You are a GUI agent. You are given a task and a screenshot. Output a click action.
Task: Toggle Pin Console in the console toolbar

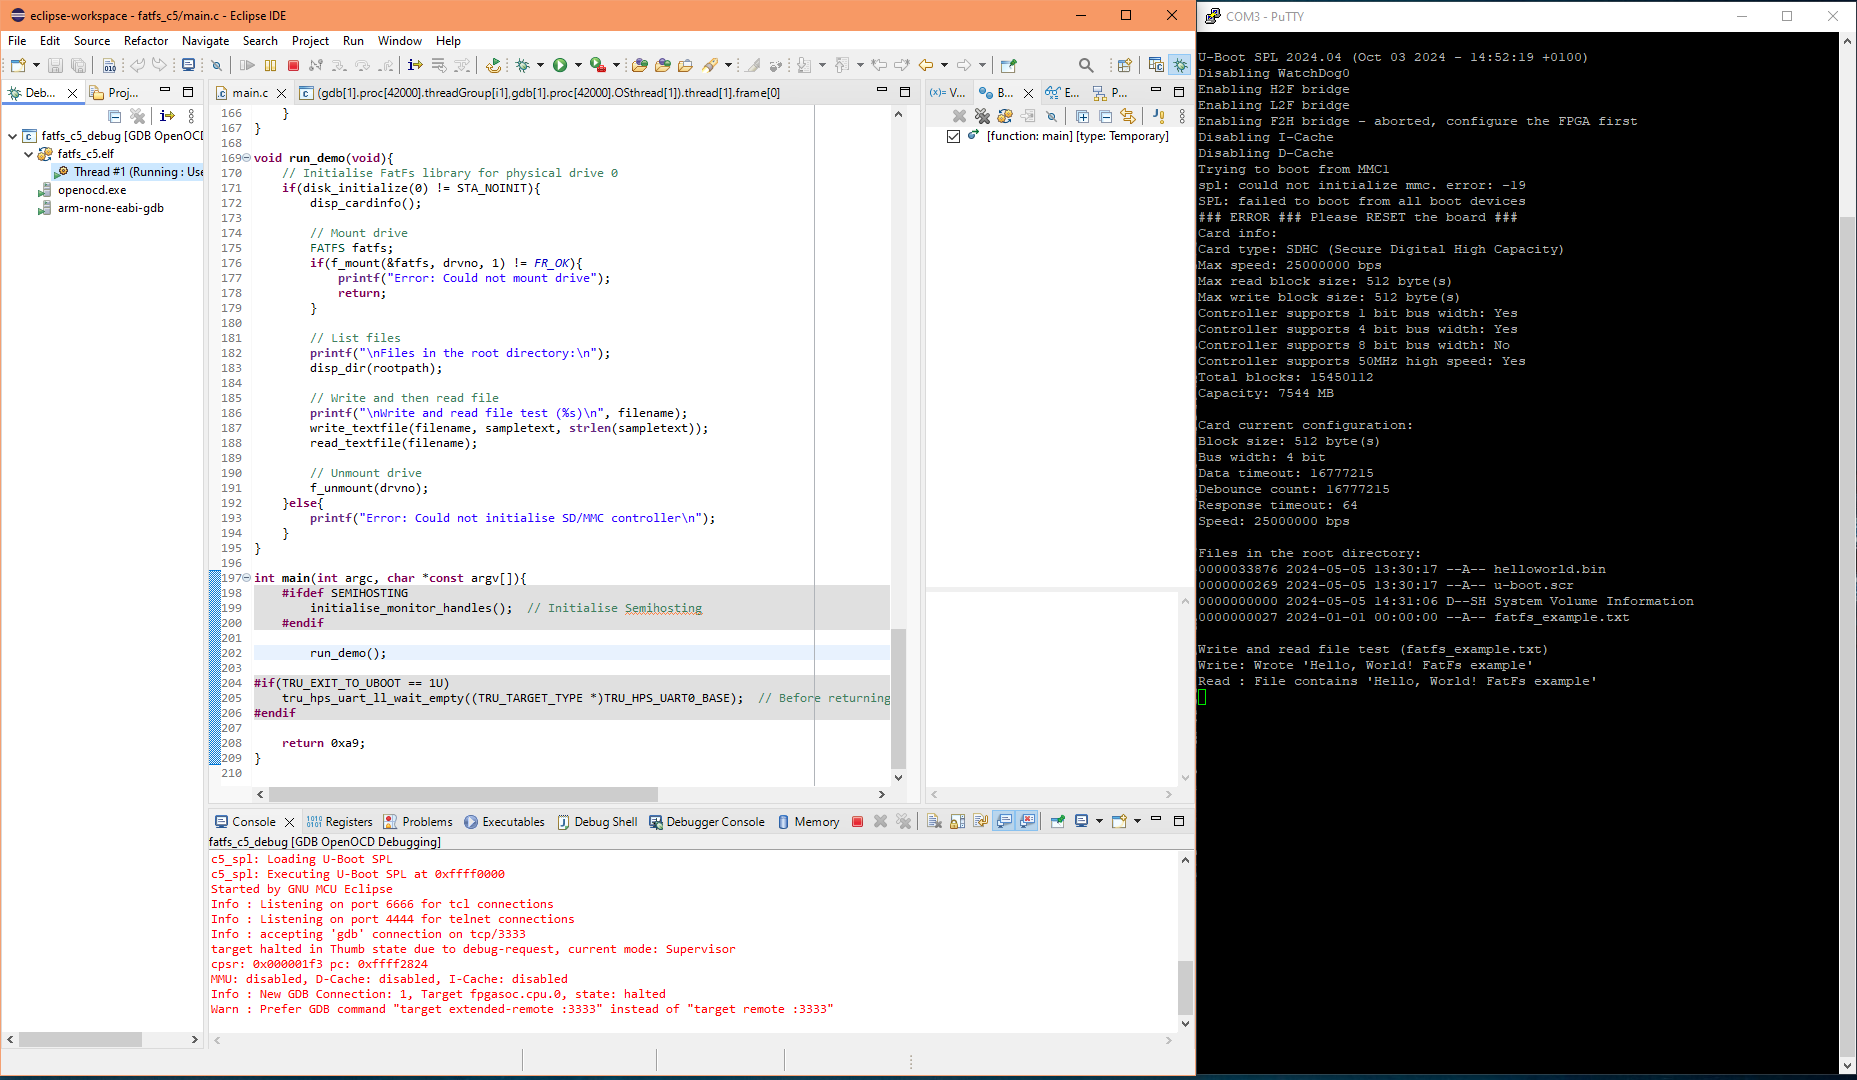tap(1058, 821)
